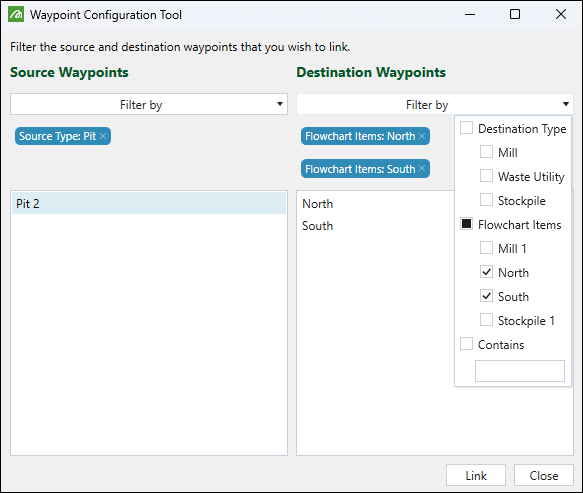Uncheck the South flowchart item
The image size is (583, 493).
486,296
